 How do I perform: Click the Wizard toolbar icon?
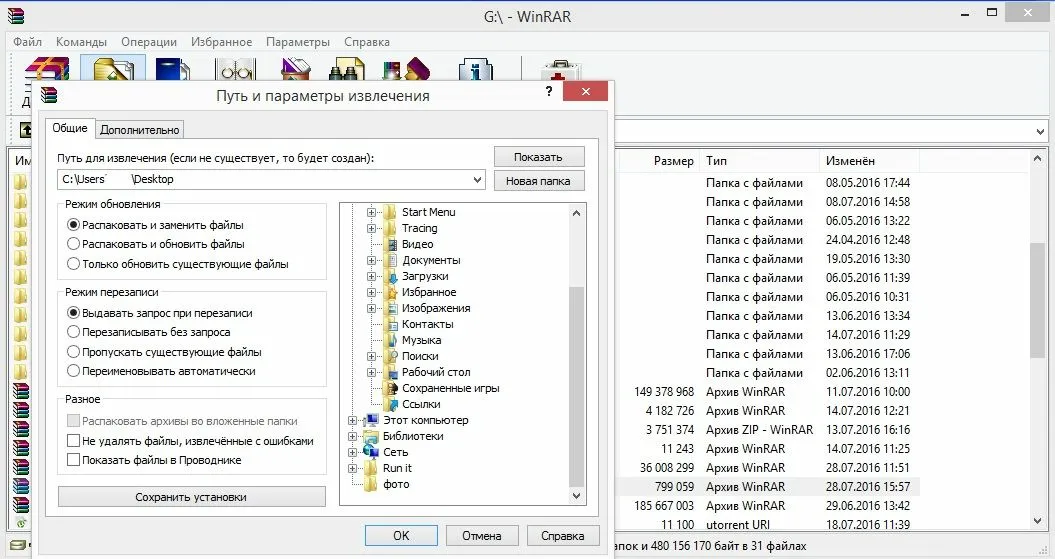click(405, 68)
